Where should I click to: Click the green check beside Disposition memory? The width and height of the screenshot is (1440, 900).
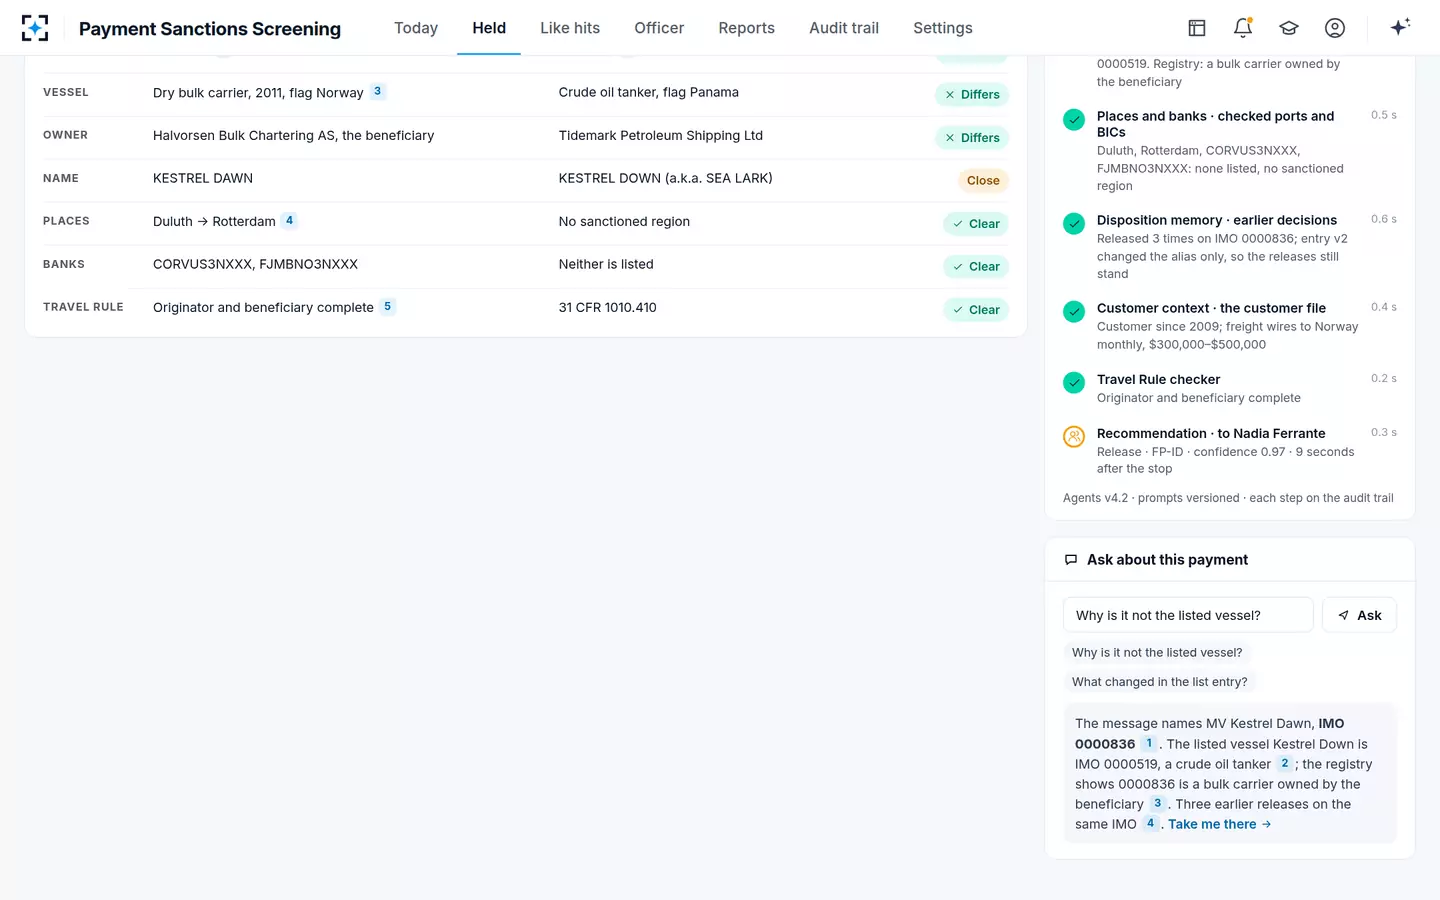tap(1074, 224)
